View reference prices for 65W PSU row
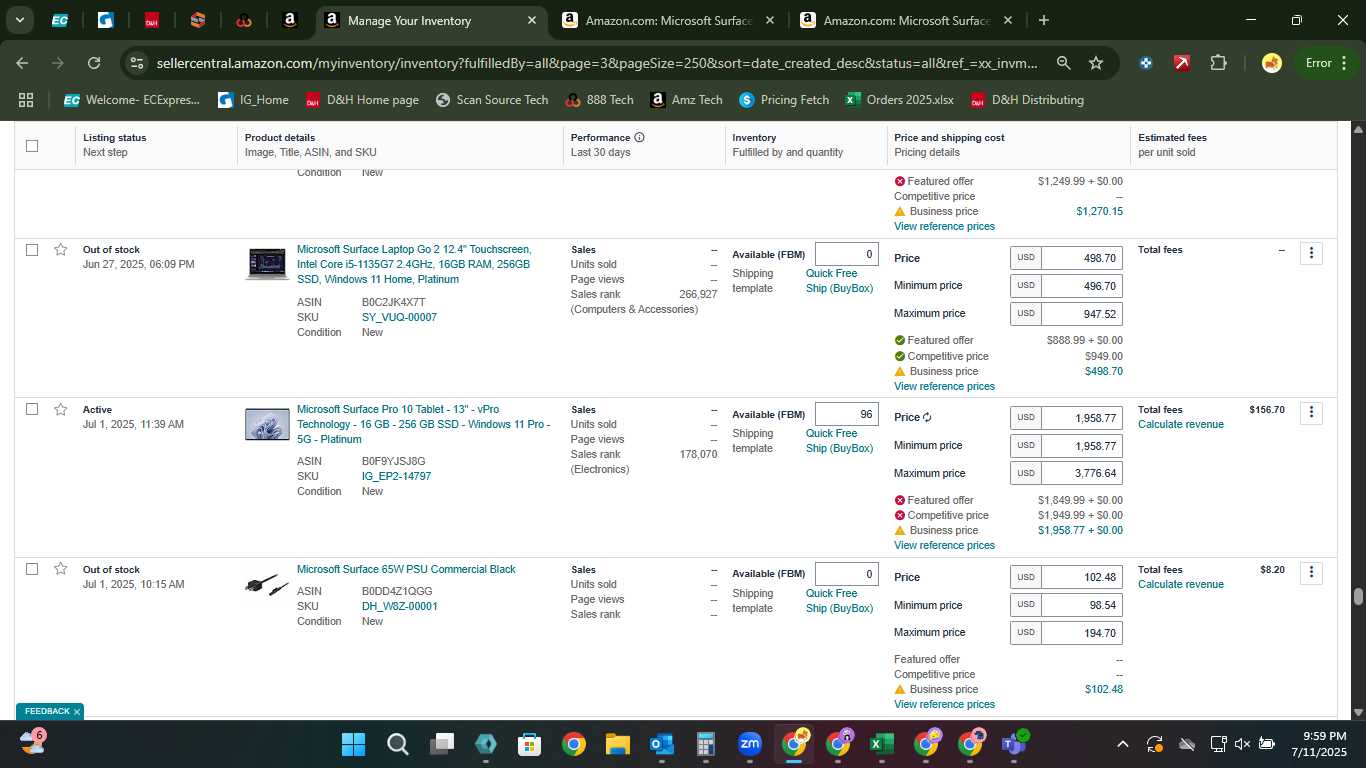The height and width of the screenshot is (768, 1366). point(944,705)
